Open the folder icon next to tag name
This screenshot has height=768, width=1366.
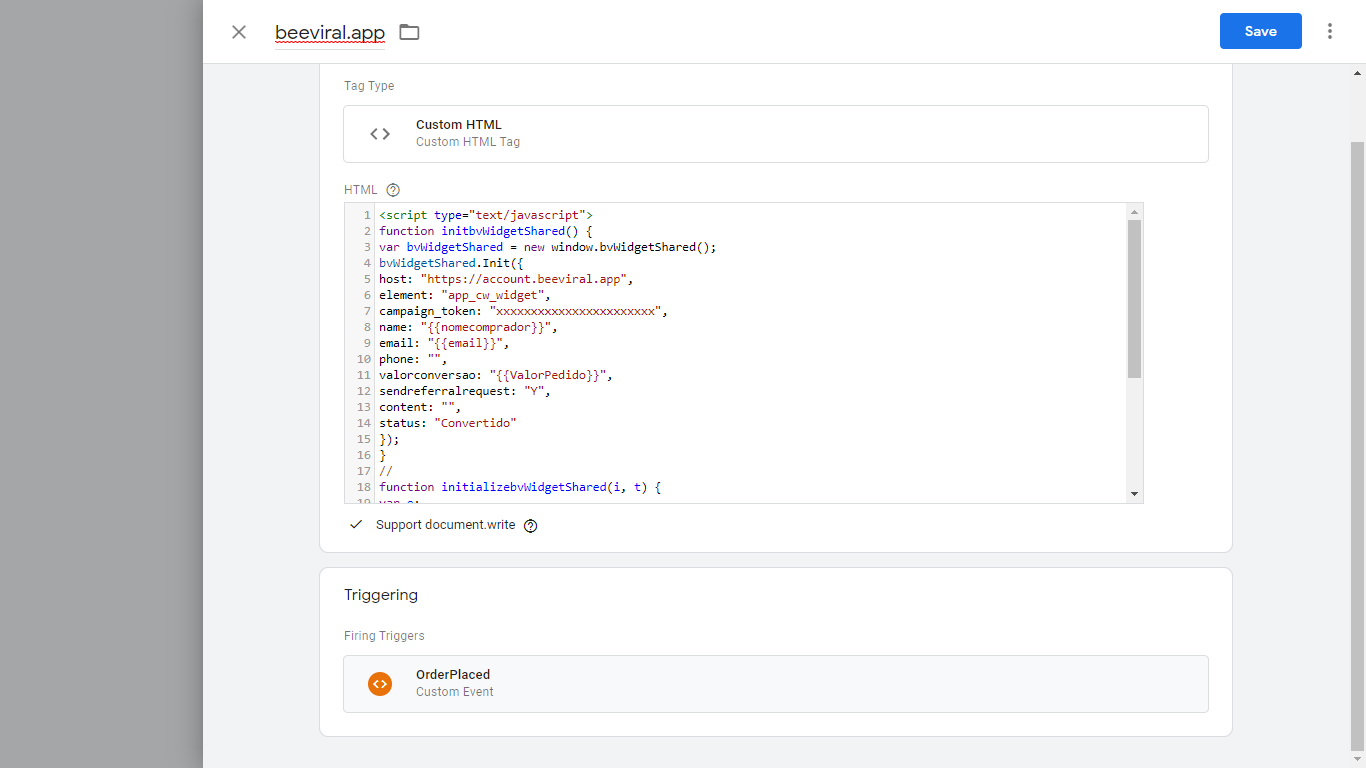click(409, 32)
